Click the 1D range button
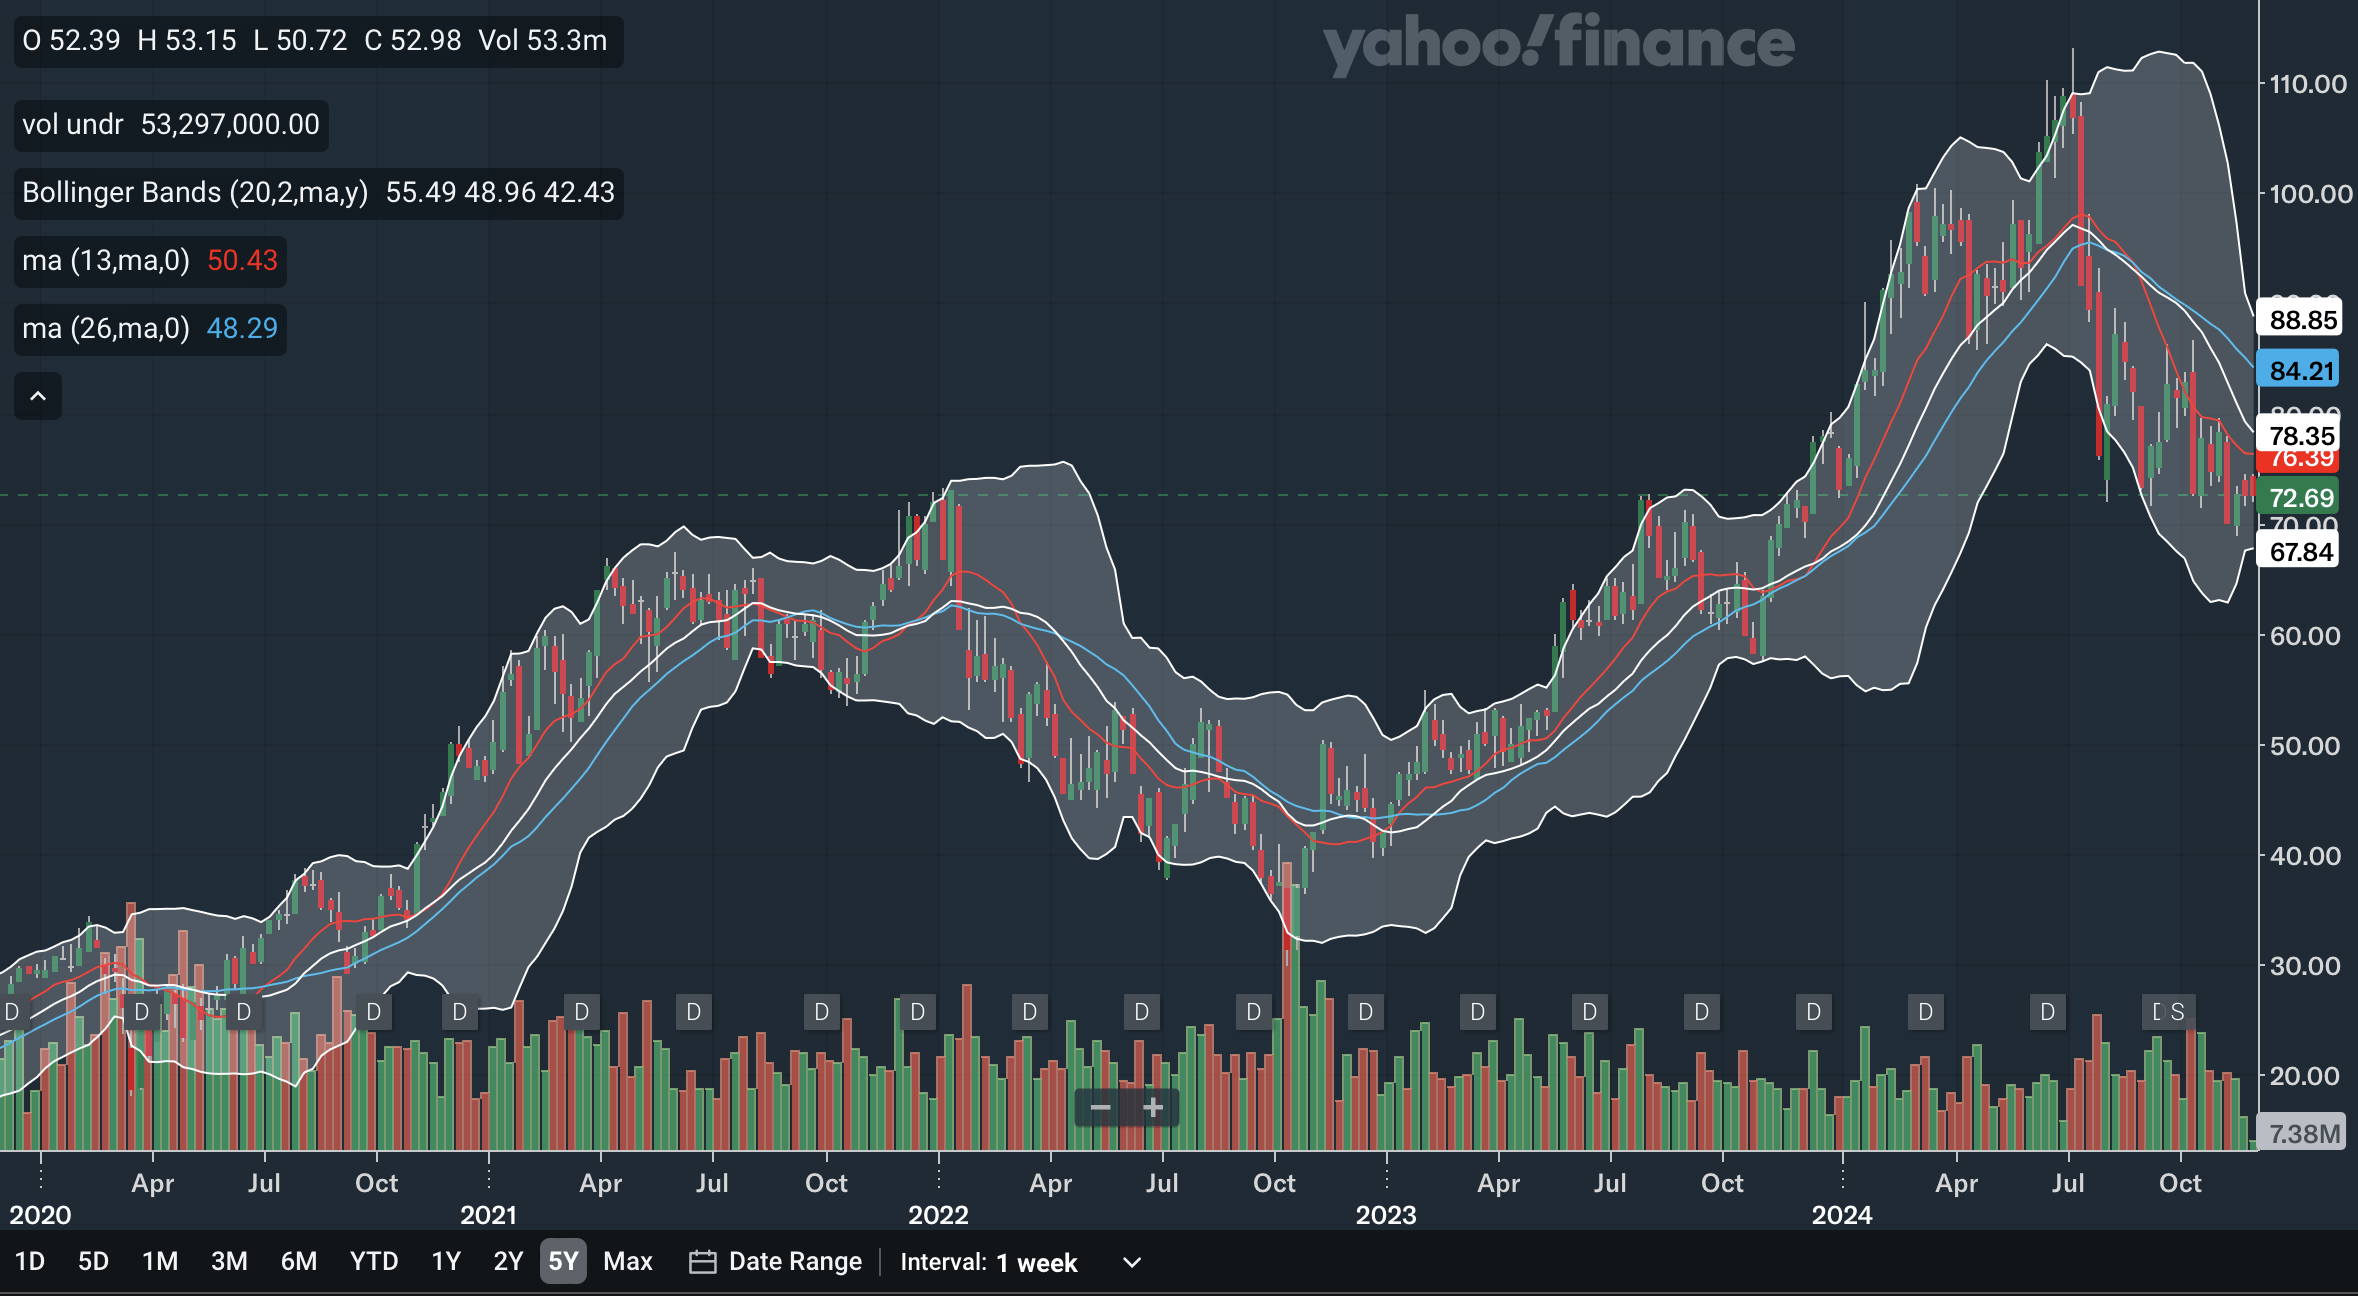 [30, 1261]
